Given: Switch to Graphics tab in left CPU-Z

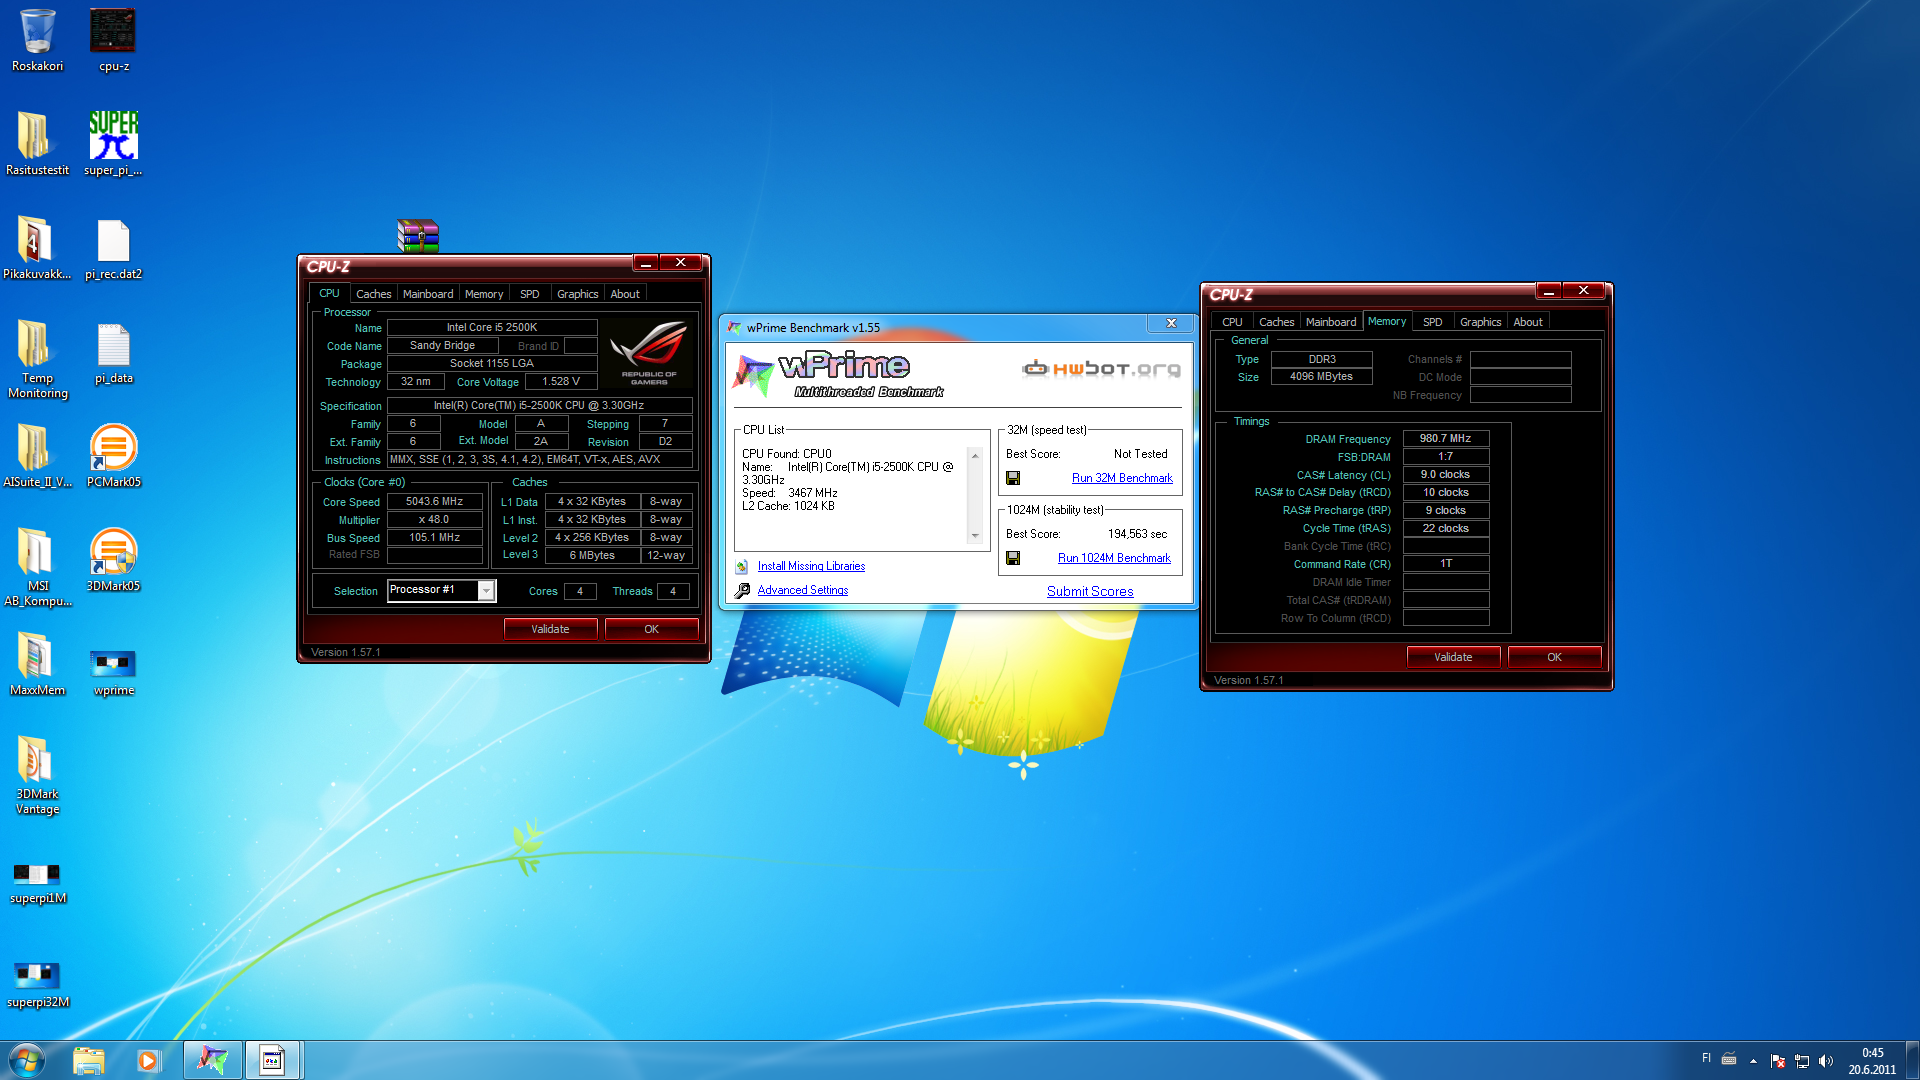Looking at the screenshot, I should point(578,294).
